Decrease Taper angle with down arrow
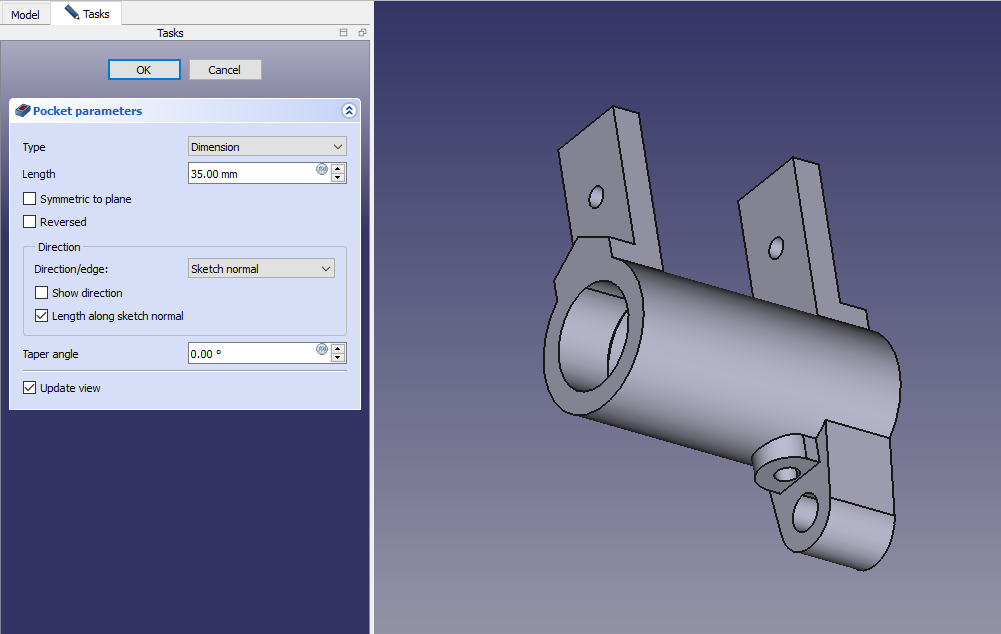 pyautogui.click(x=338, y=358)
